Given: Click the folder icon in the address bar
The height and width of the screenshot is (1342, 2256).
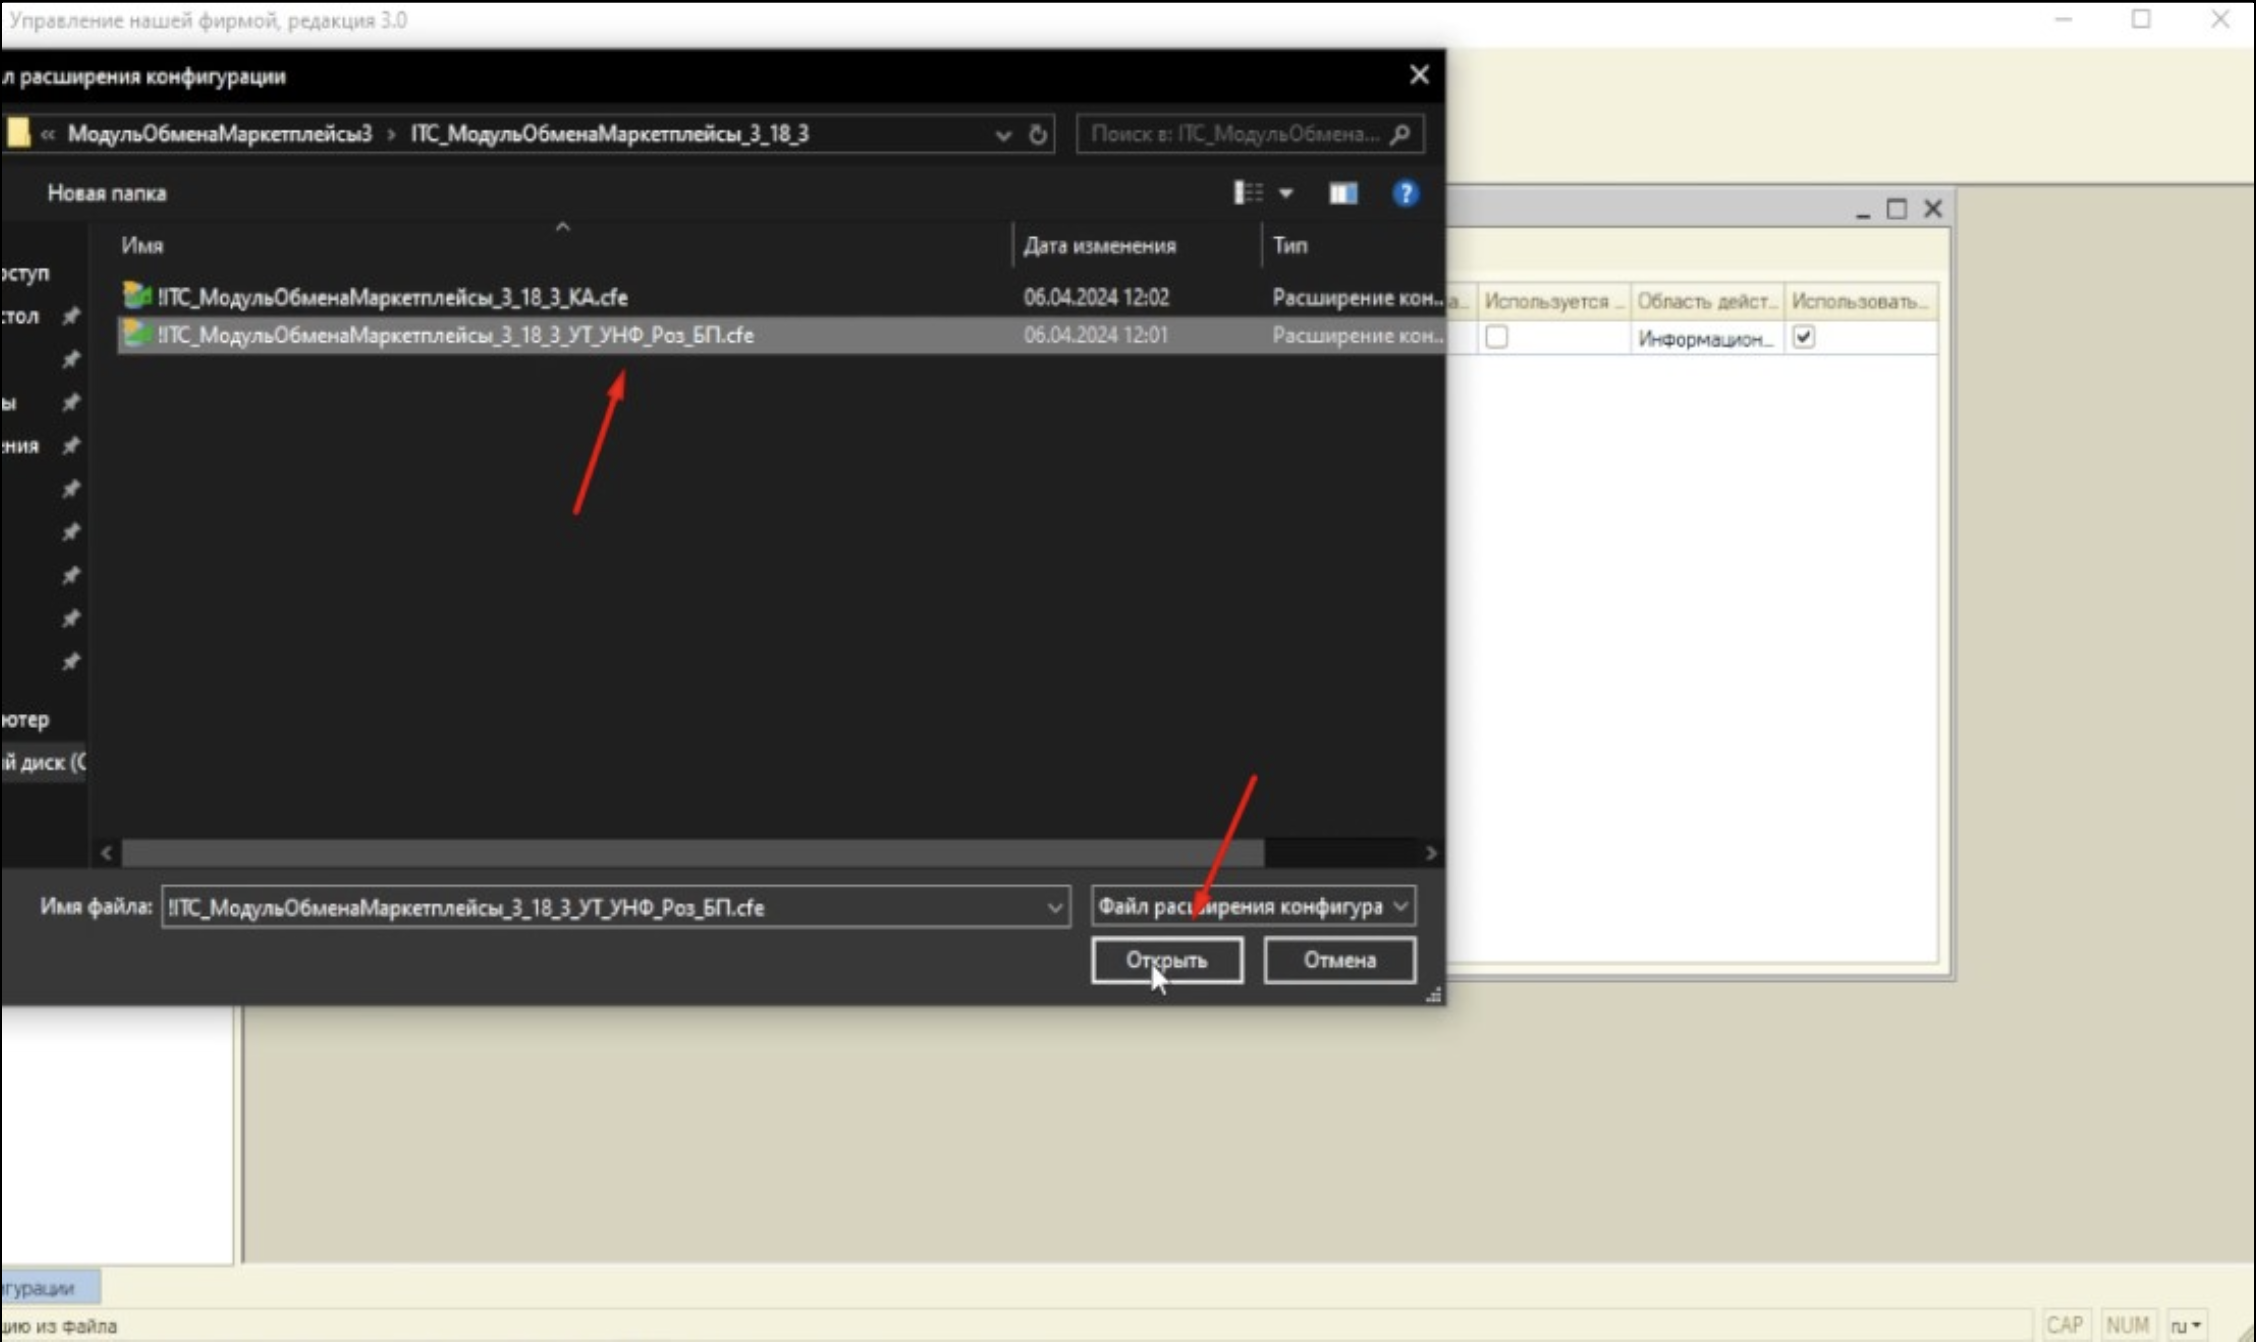Looking at the screenshot, I should point(17,133).
